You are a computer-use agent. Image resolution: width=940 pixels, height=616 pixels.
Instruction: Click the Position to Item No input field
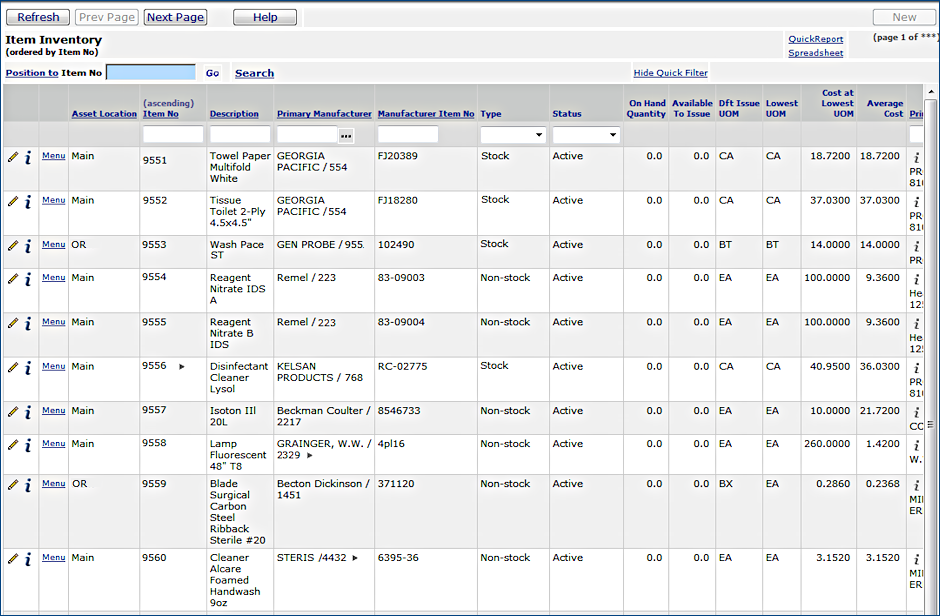(151, 73)
